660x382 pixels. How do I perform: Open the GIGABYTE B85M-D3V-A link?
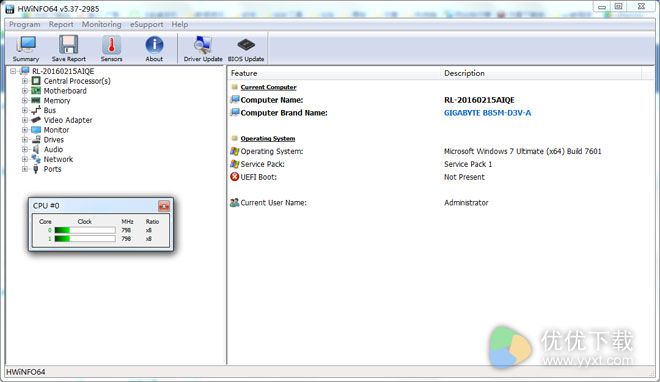coord(487,113)
